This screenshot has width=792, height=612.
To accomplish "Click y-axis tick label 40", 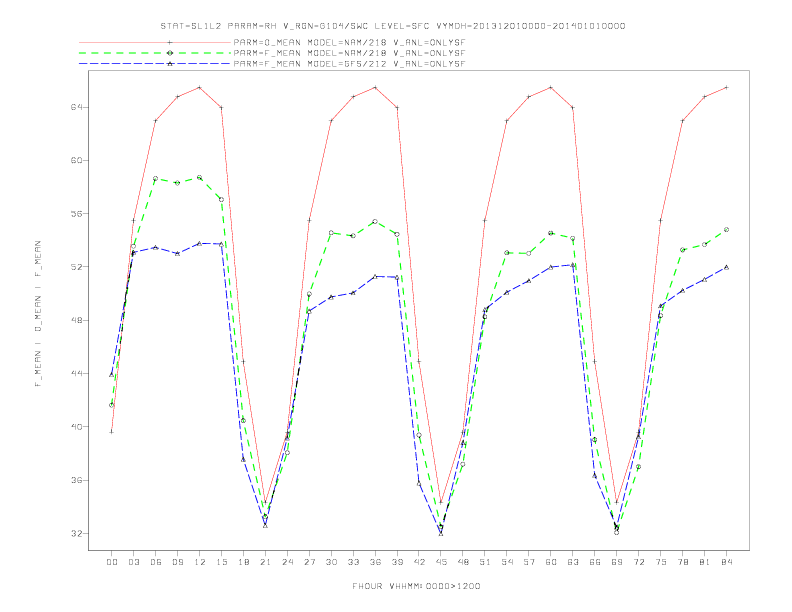I will pos(76,427).
